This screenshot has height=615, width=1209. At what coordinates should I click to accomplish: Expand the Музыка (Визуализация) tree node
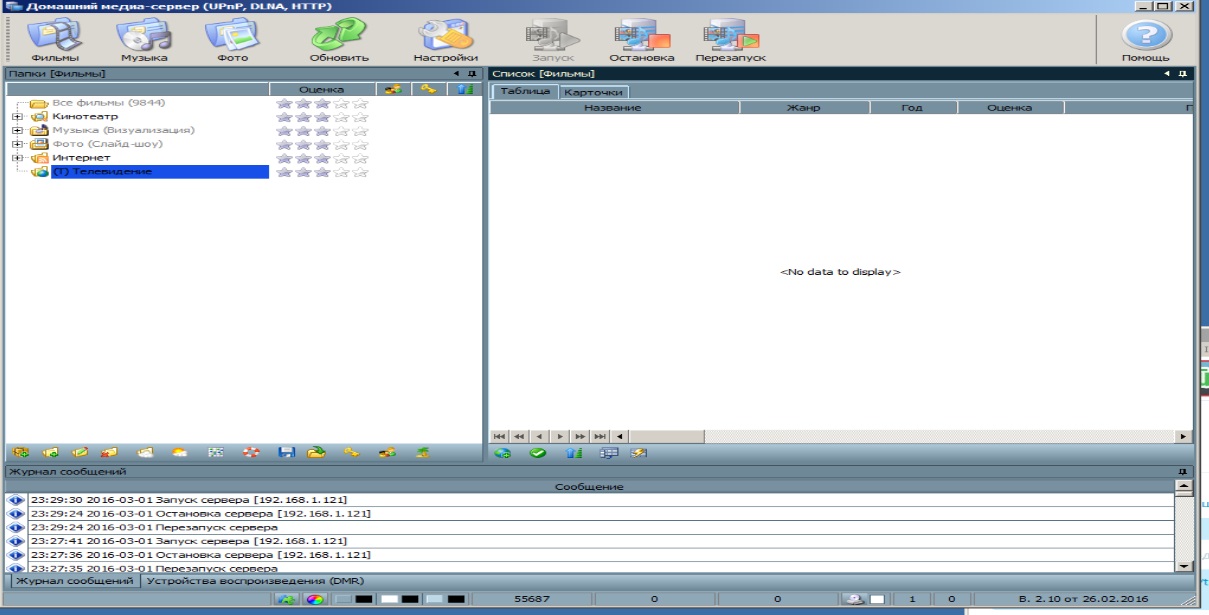tap(17, 131)
